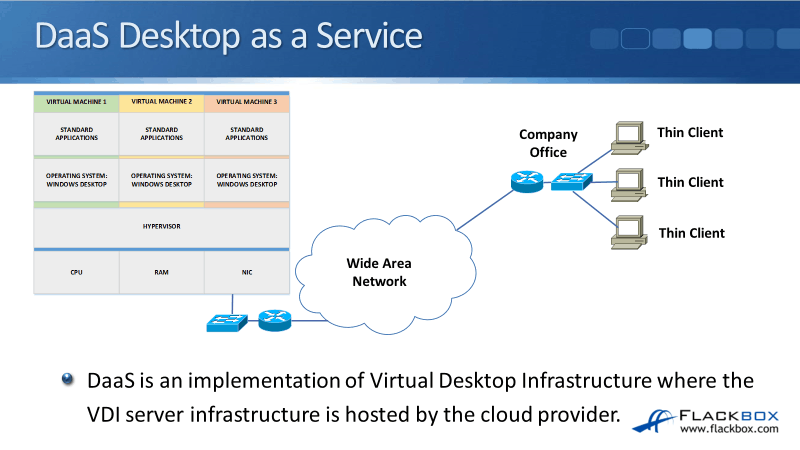The image size is (800, 450).
Task: Click the router icon beside the Wide Area Network cloud bottom-left
Action: (x=272, y=322)
